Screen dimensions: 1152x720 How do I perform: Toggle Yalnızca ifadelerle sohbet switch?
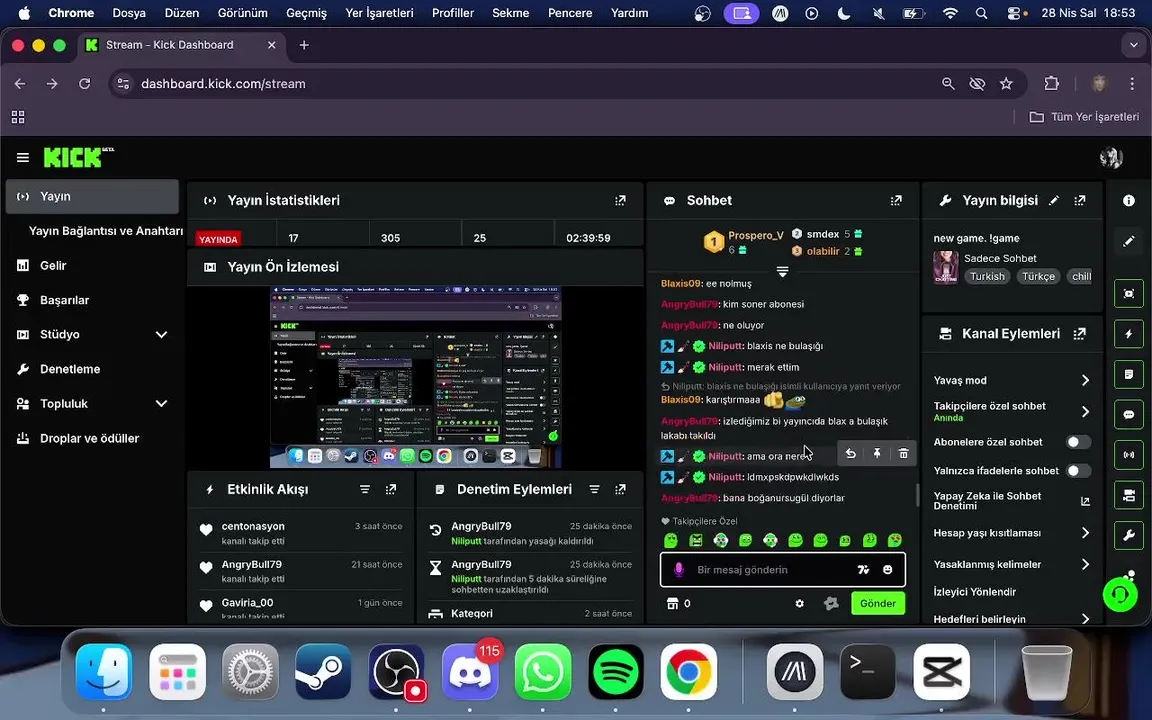(x=1078, y=470)
